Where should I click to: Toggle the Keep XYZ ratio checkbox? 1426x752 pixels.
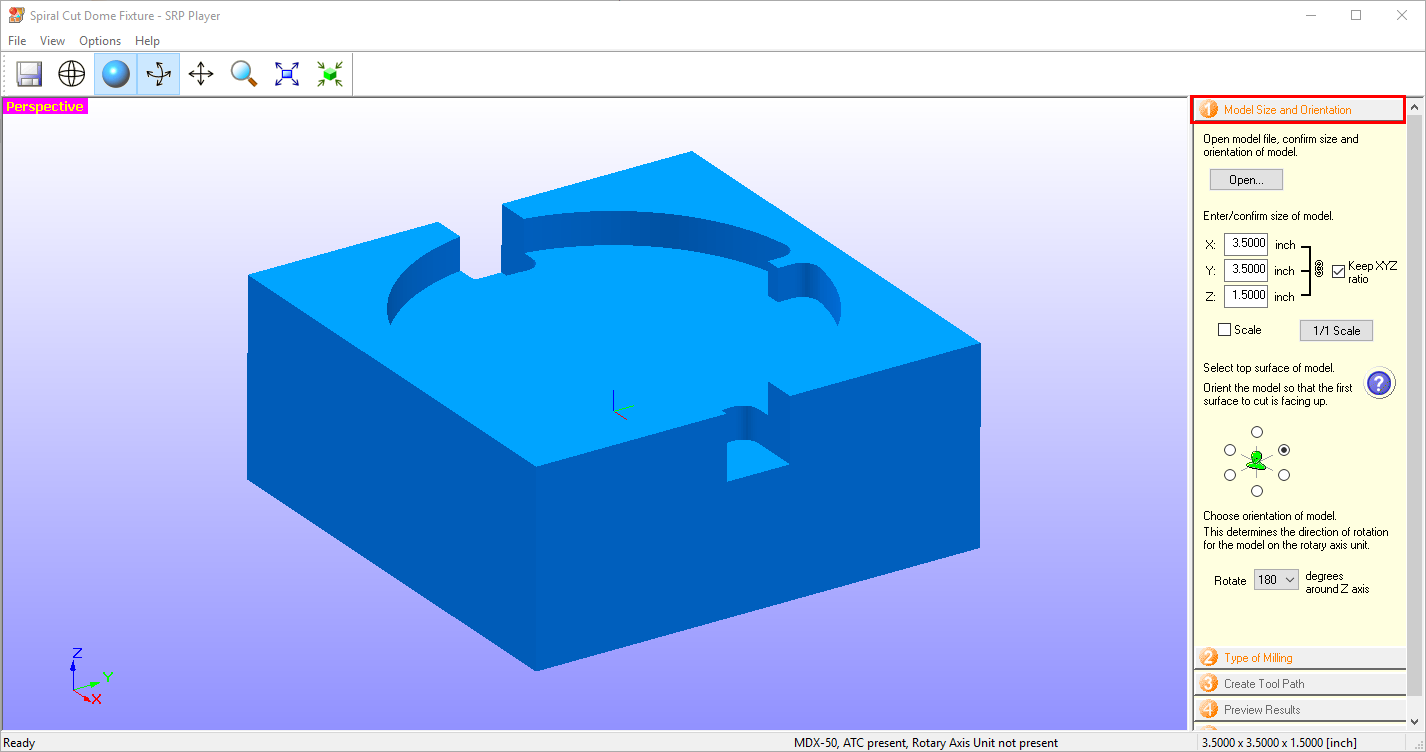click(x=1339, y=272)
